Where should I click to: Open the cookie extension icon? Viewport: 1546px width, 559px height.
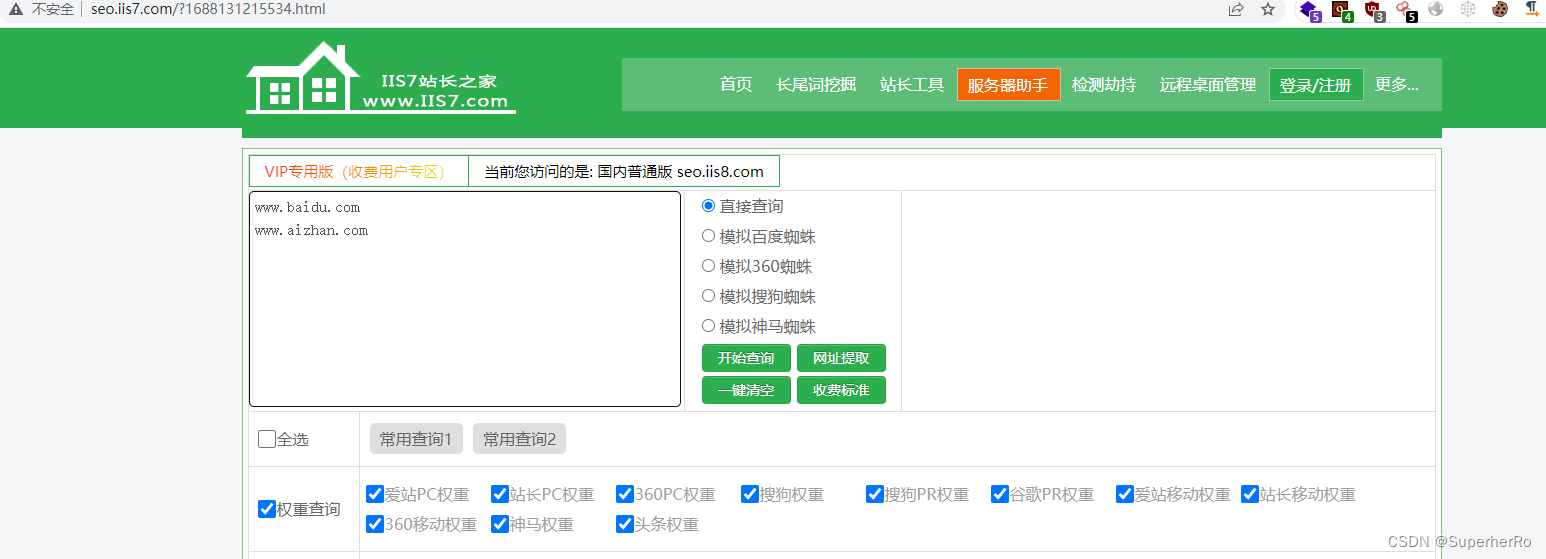pyautogui.click(x=1500, y=9)
